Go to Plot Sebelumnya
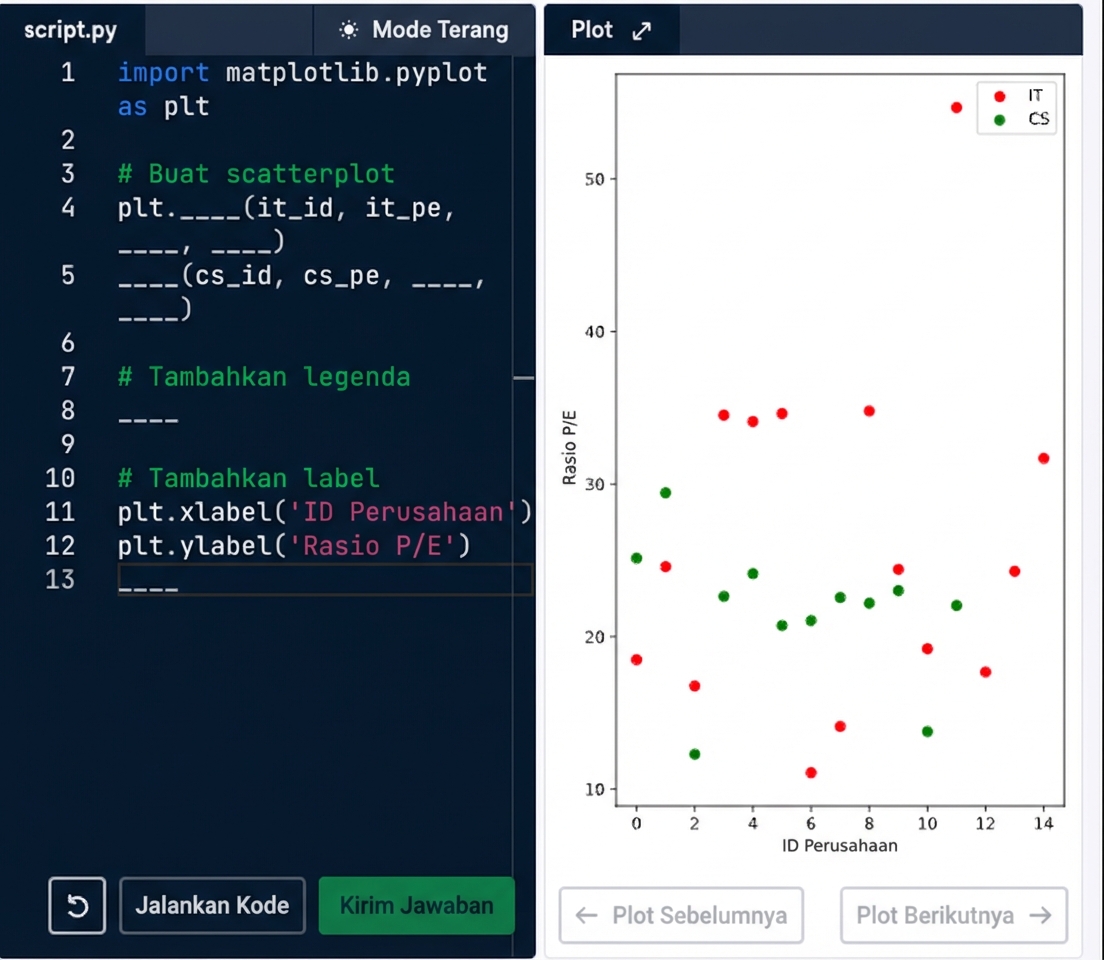1104x960 pixels. click(681, 915)
